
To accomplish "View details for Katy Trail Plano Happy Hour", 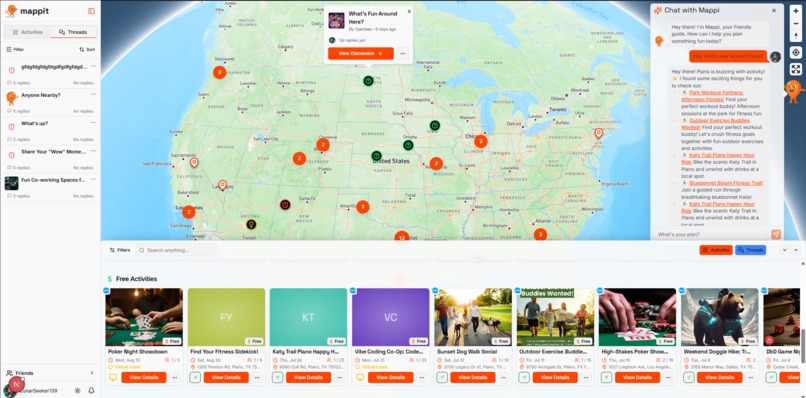I will (x=308, y=377).
